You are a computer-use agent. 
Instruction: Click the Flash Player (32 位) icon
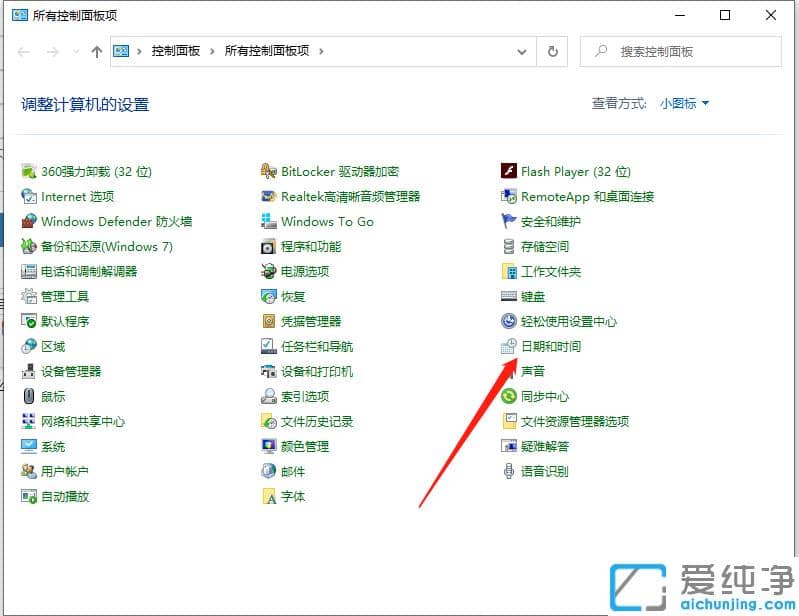(509, 172)
